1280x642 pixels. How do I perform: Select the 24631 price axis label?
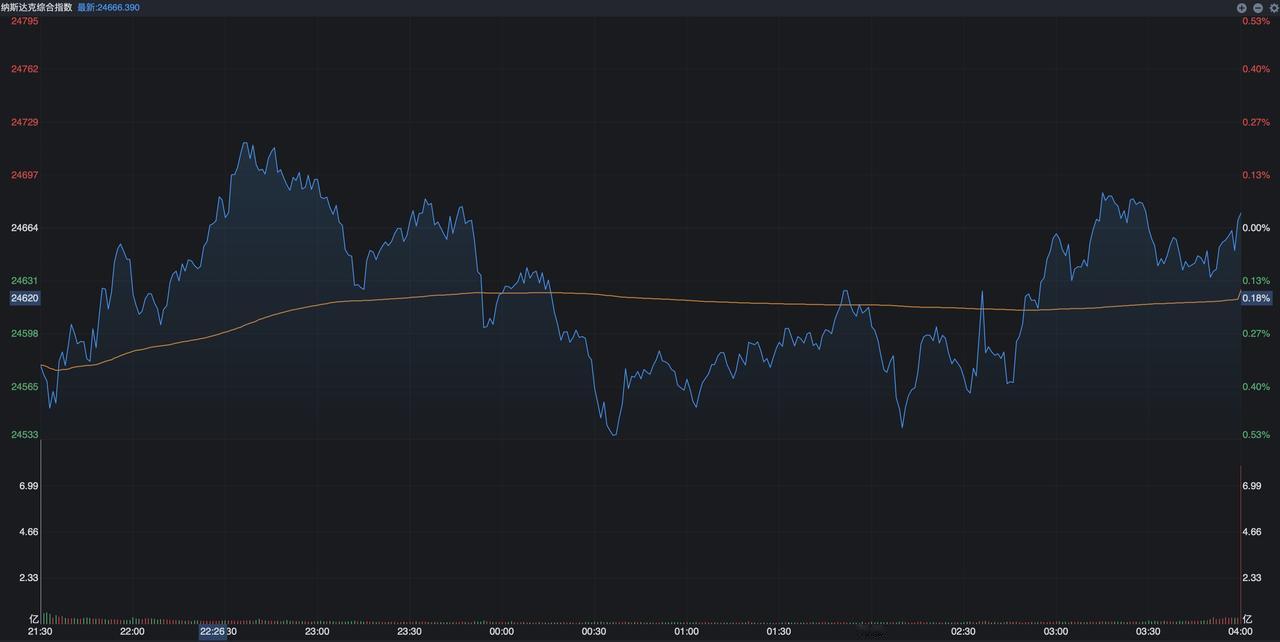[25, 281]
